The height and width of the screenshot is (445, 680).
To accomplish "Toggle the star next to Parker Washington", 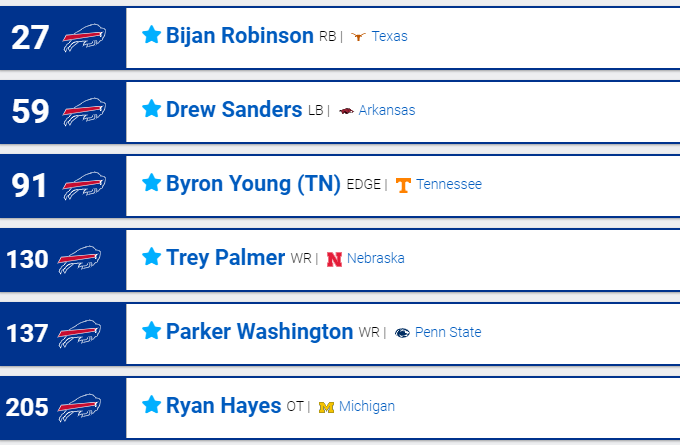I will click(x=151, y=330).
